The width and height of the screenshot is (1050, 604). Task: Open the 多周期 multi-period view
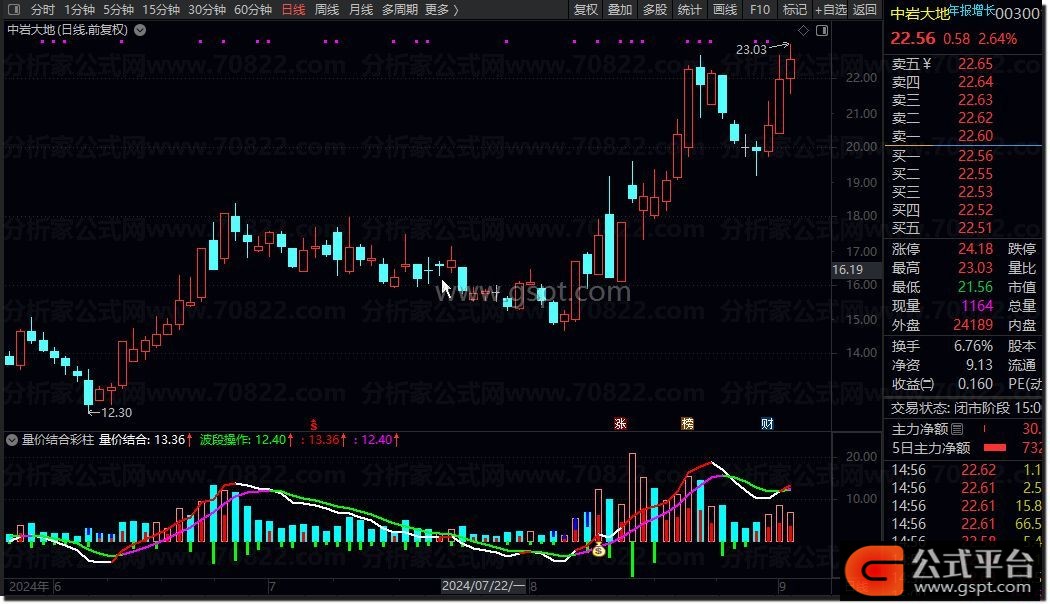(x=400, y=10)
